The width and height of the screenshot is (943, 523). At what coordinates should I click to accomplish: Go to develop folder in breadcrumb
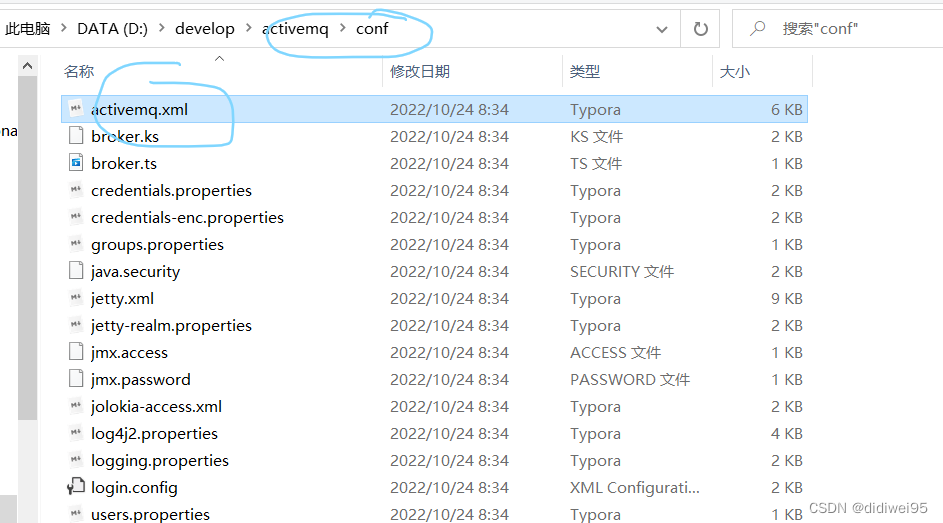[x=204, y=28]
